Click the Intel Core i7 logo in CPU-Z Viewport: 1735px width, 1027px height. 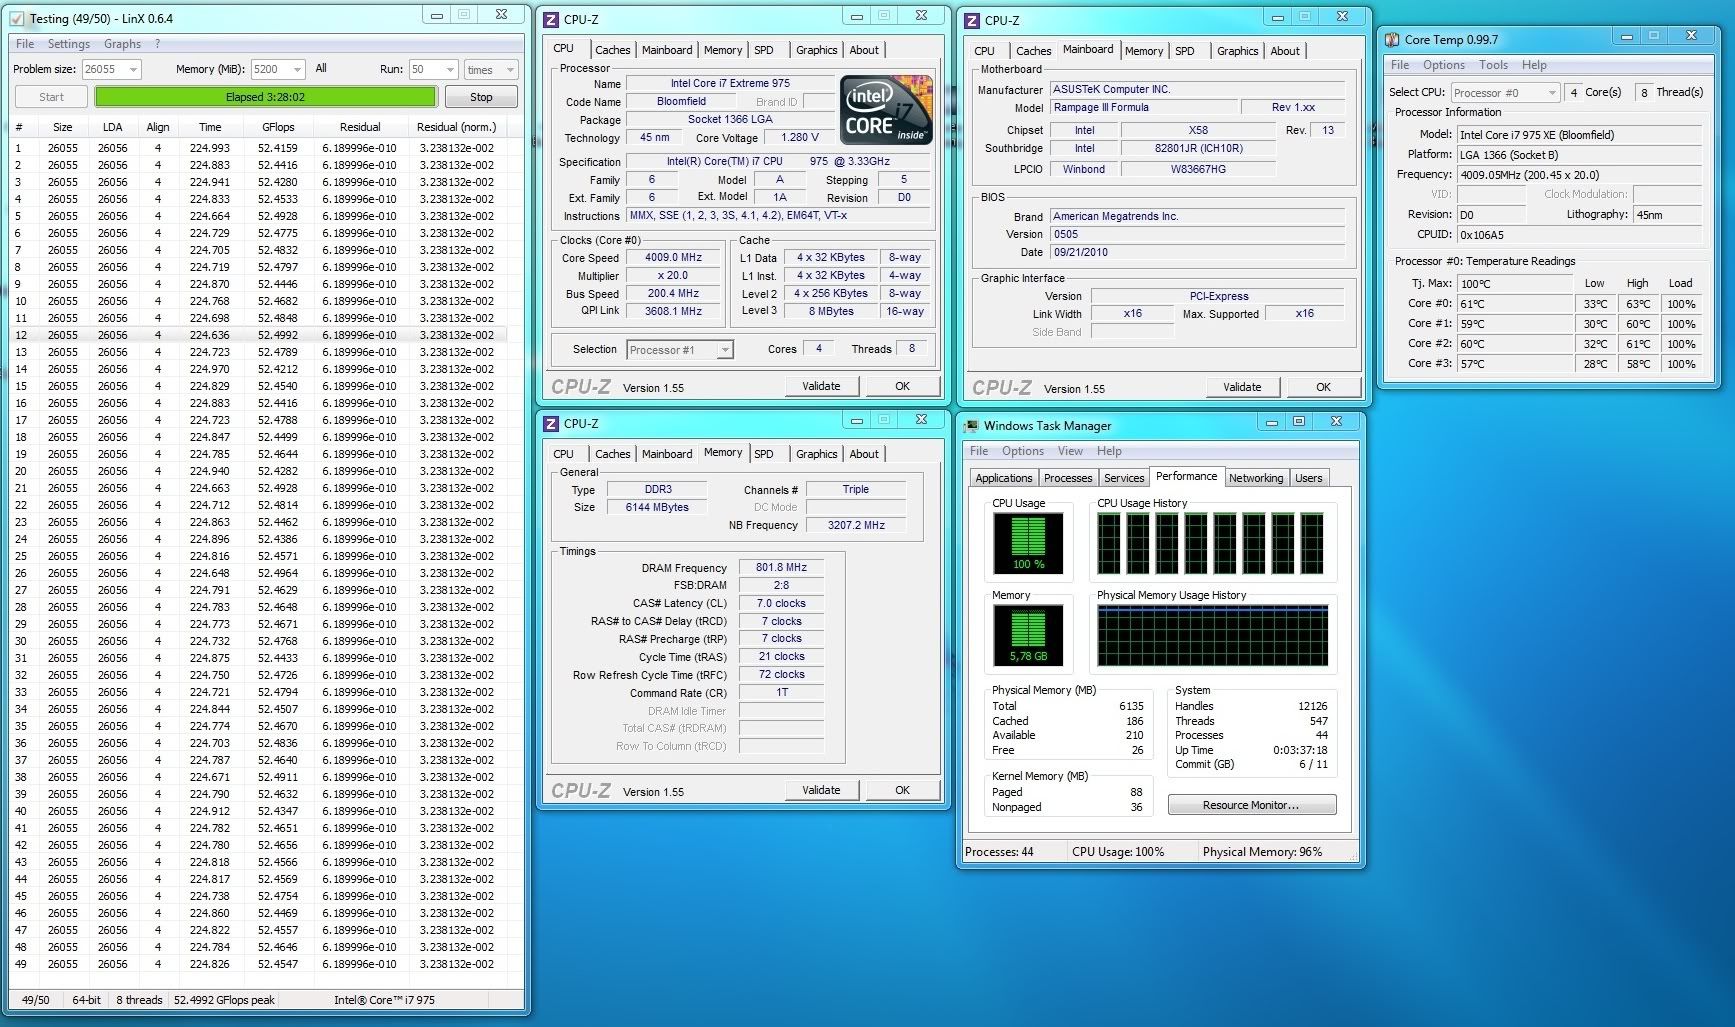pos(886,110)
